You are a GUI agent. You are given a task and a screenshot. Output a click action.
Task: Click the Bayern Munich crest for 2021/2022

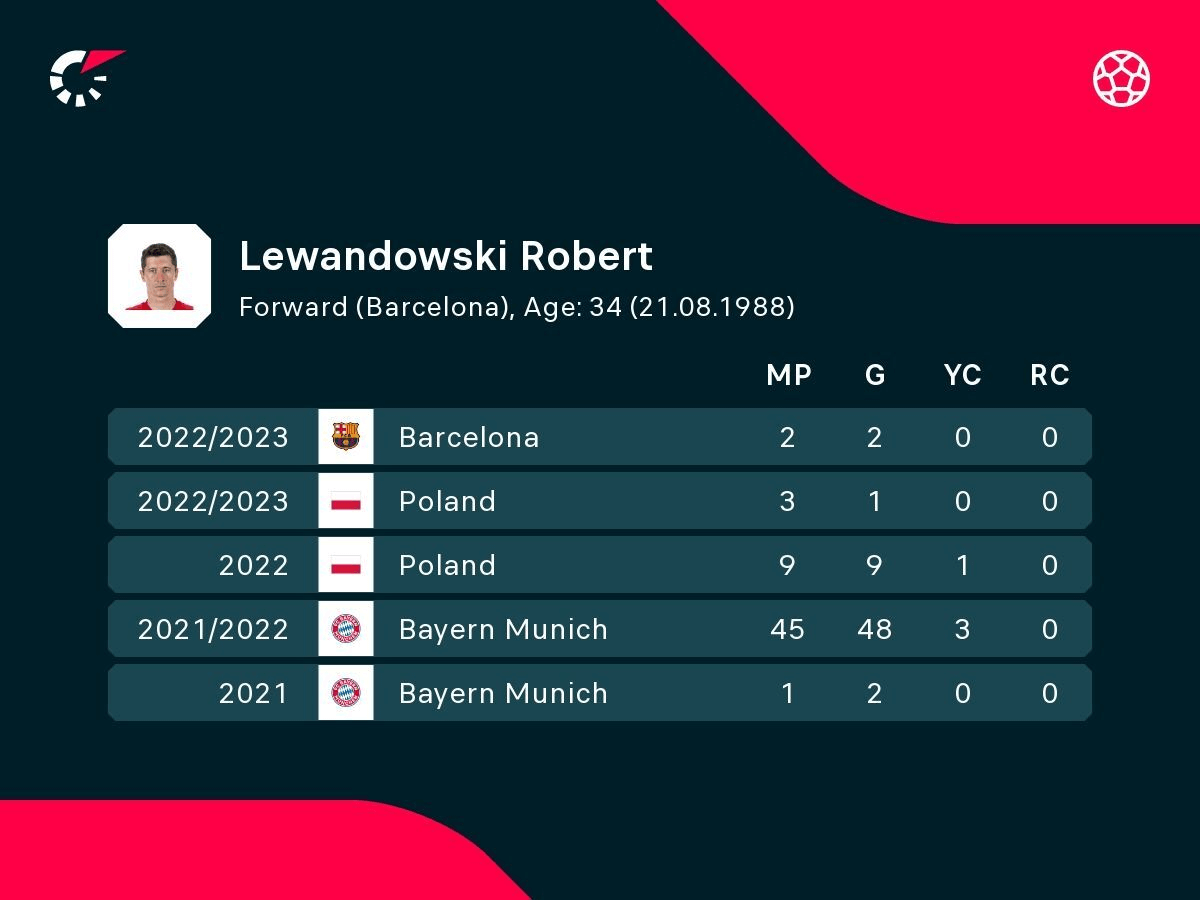click(x=346, y=629)
